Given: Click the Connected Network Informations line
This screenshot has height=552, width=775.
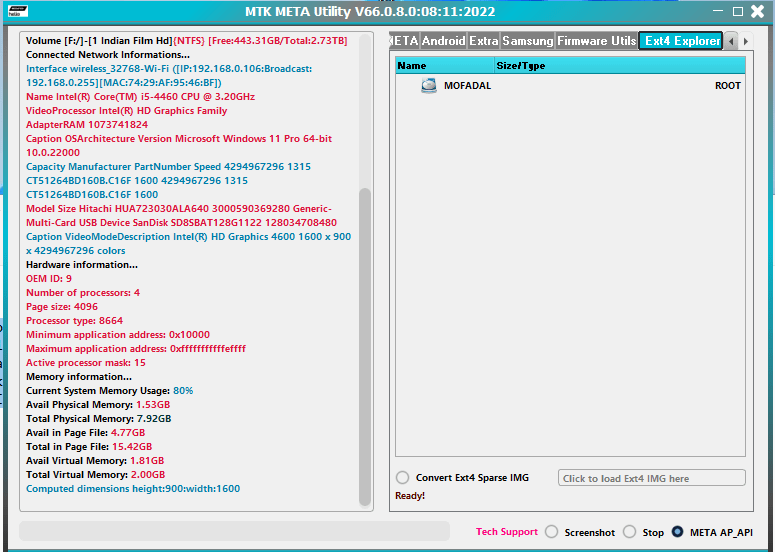Looking at the screenshot, I should pyautogui.click(x=108, y=54).
